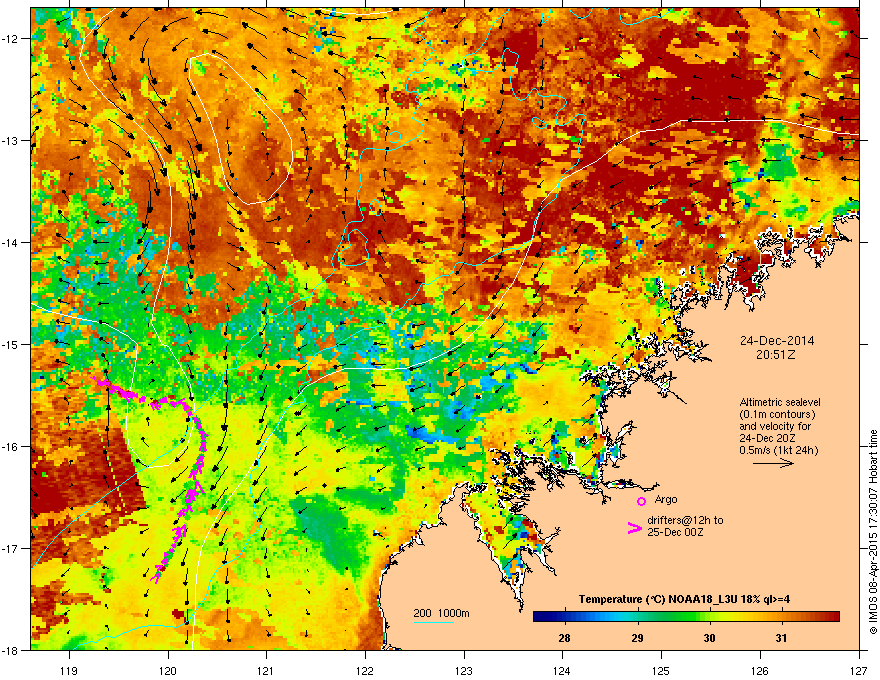Viewport: 880px width, 680px height.
Task: Click longitude axis label 124
Action: pyautogui.click(x=562, y=671)
